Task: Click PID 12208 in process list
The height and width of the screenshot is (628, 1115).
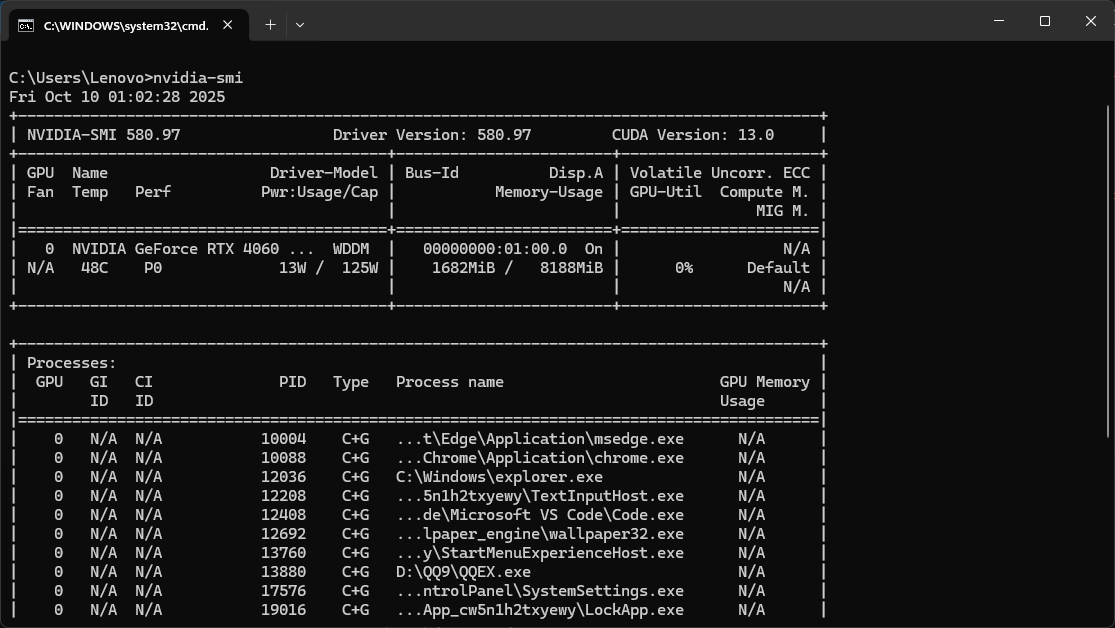Action: pos(284,496)
